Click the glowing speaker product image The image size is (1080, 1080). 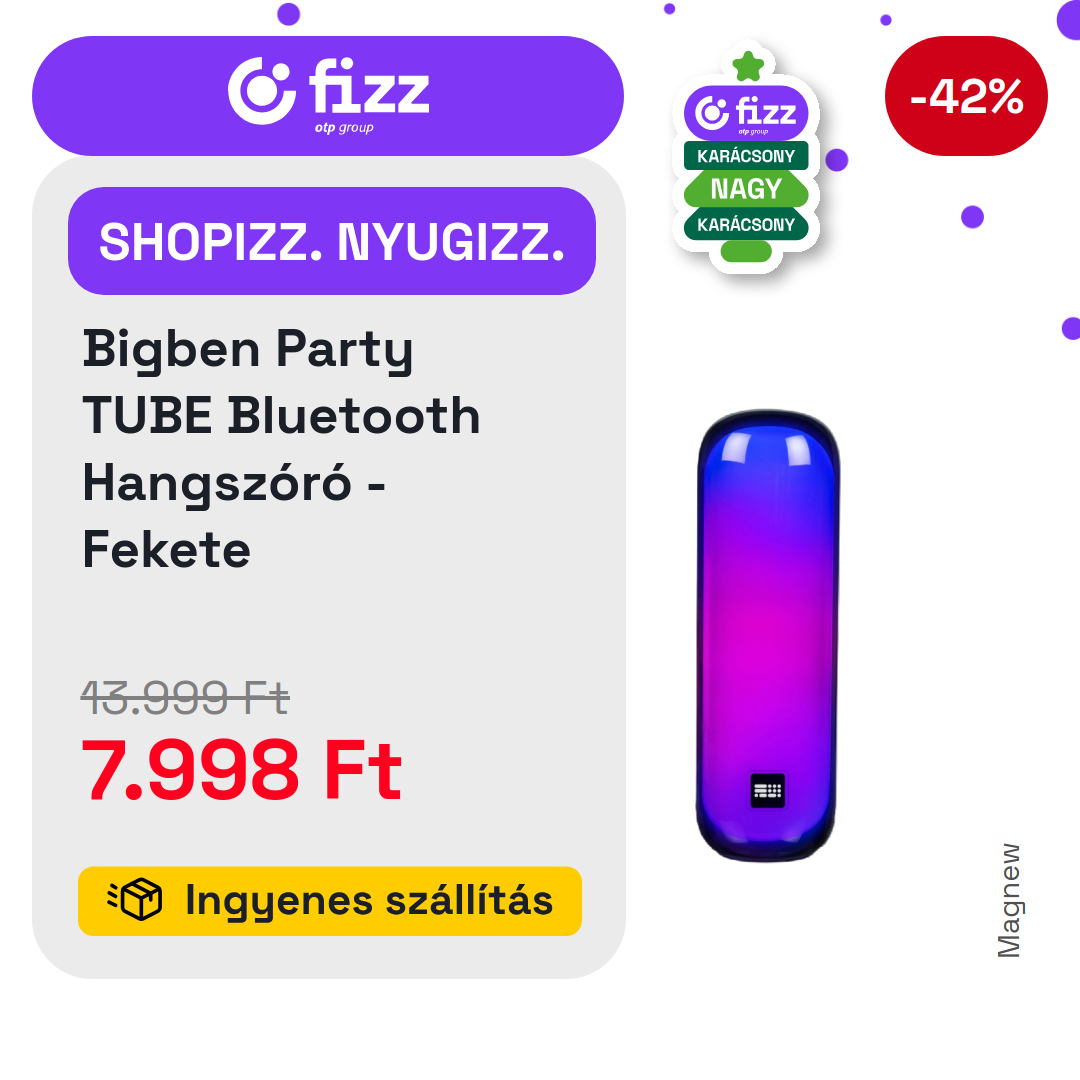point(767,635)
